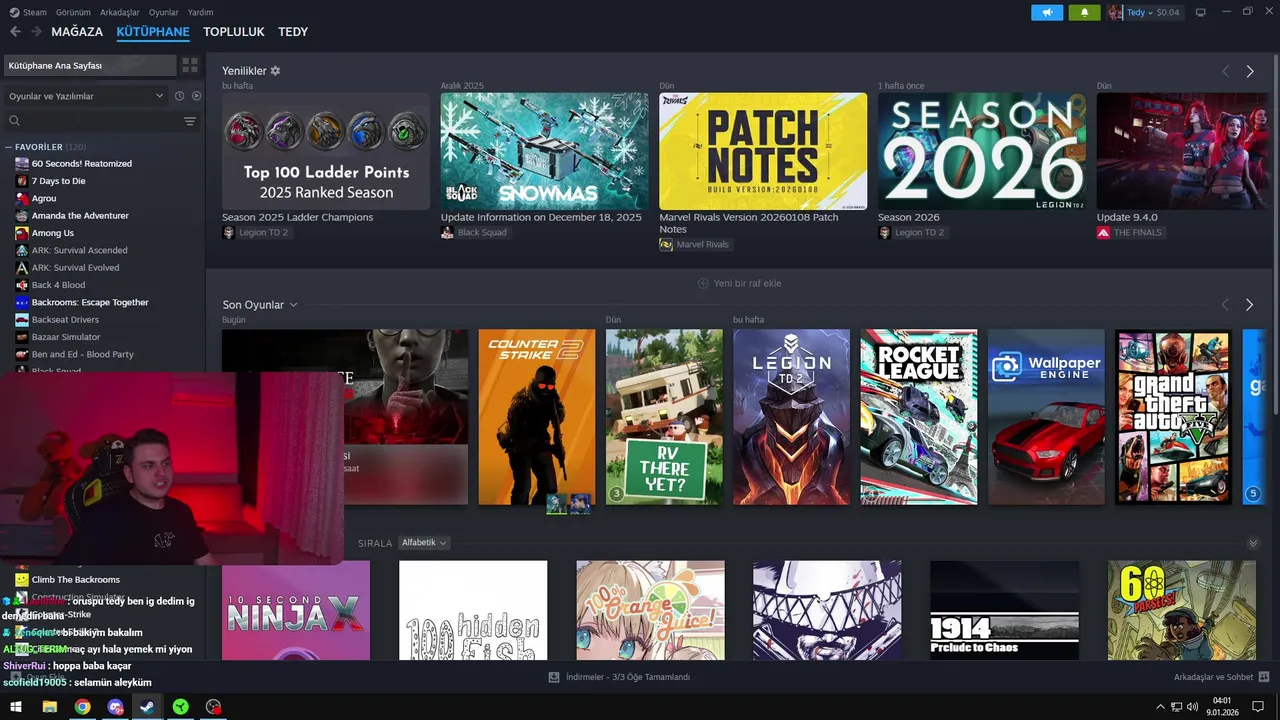Open Windows notification center icon

[1259, 707]
